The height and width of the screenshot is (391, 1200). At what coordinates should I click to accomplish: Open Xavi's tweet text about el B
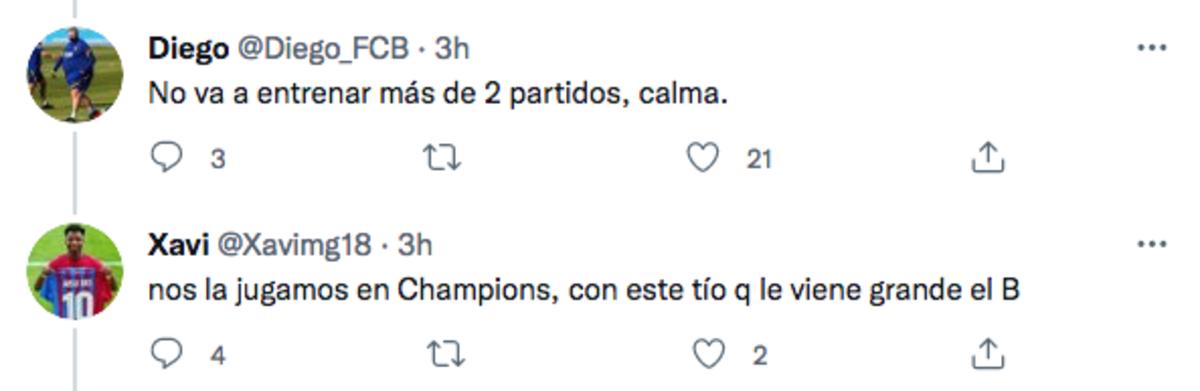[x=584, y=290]
